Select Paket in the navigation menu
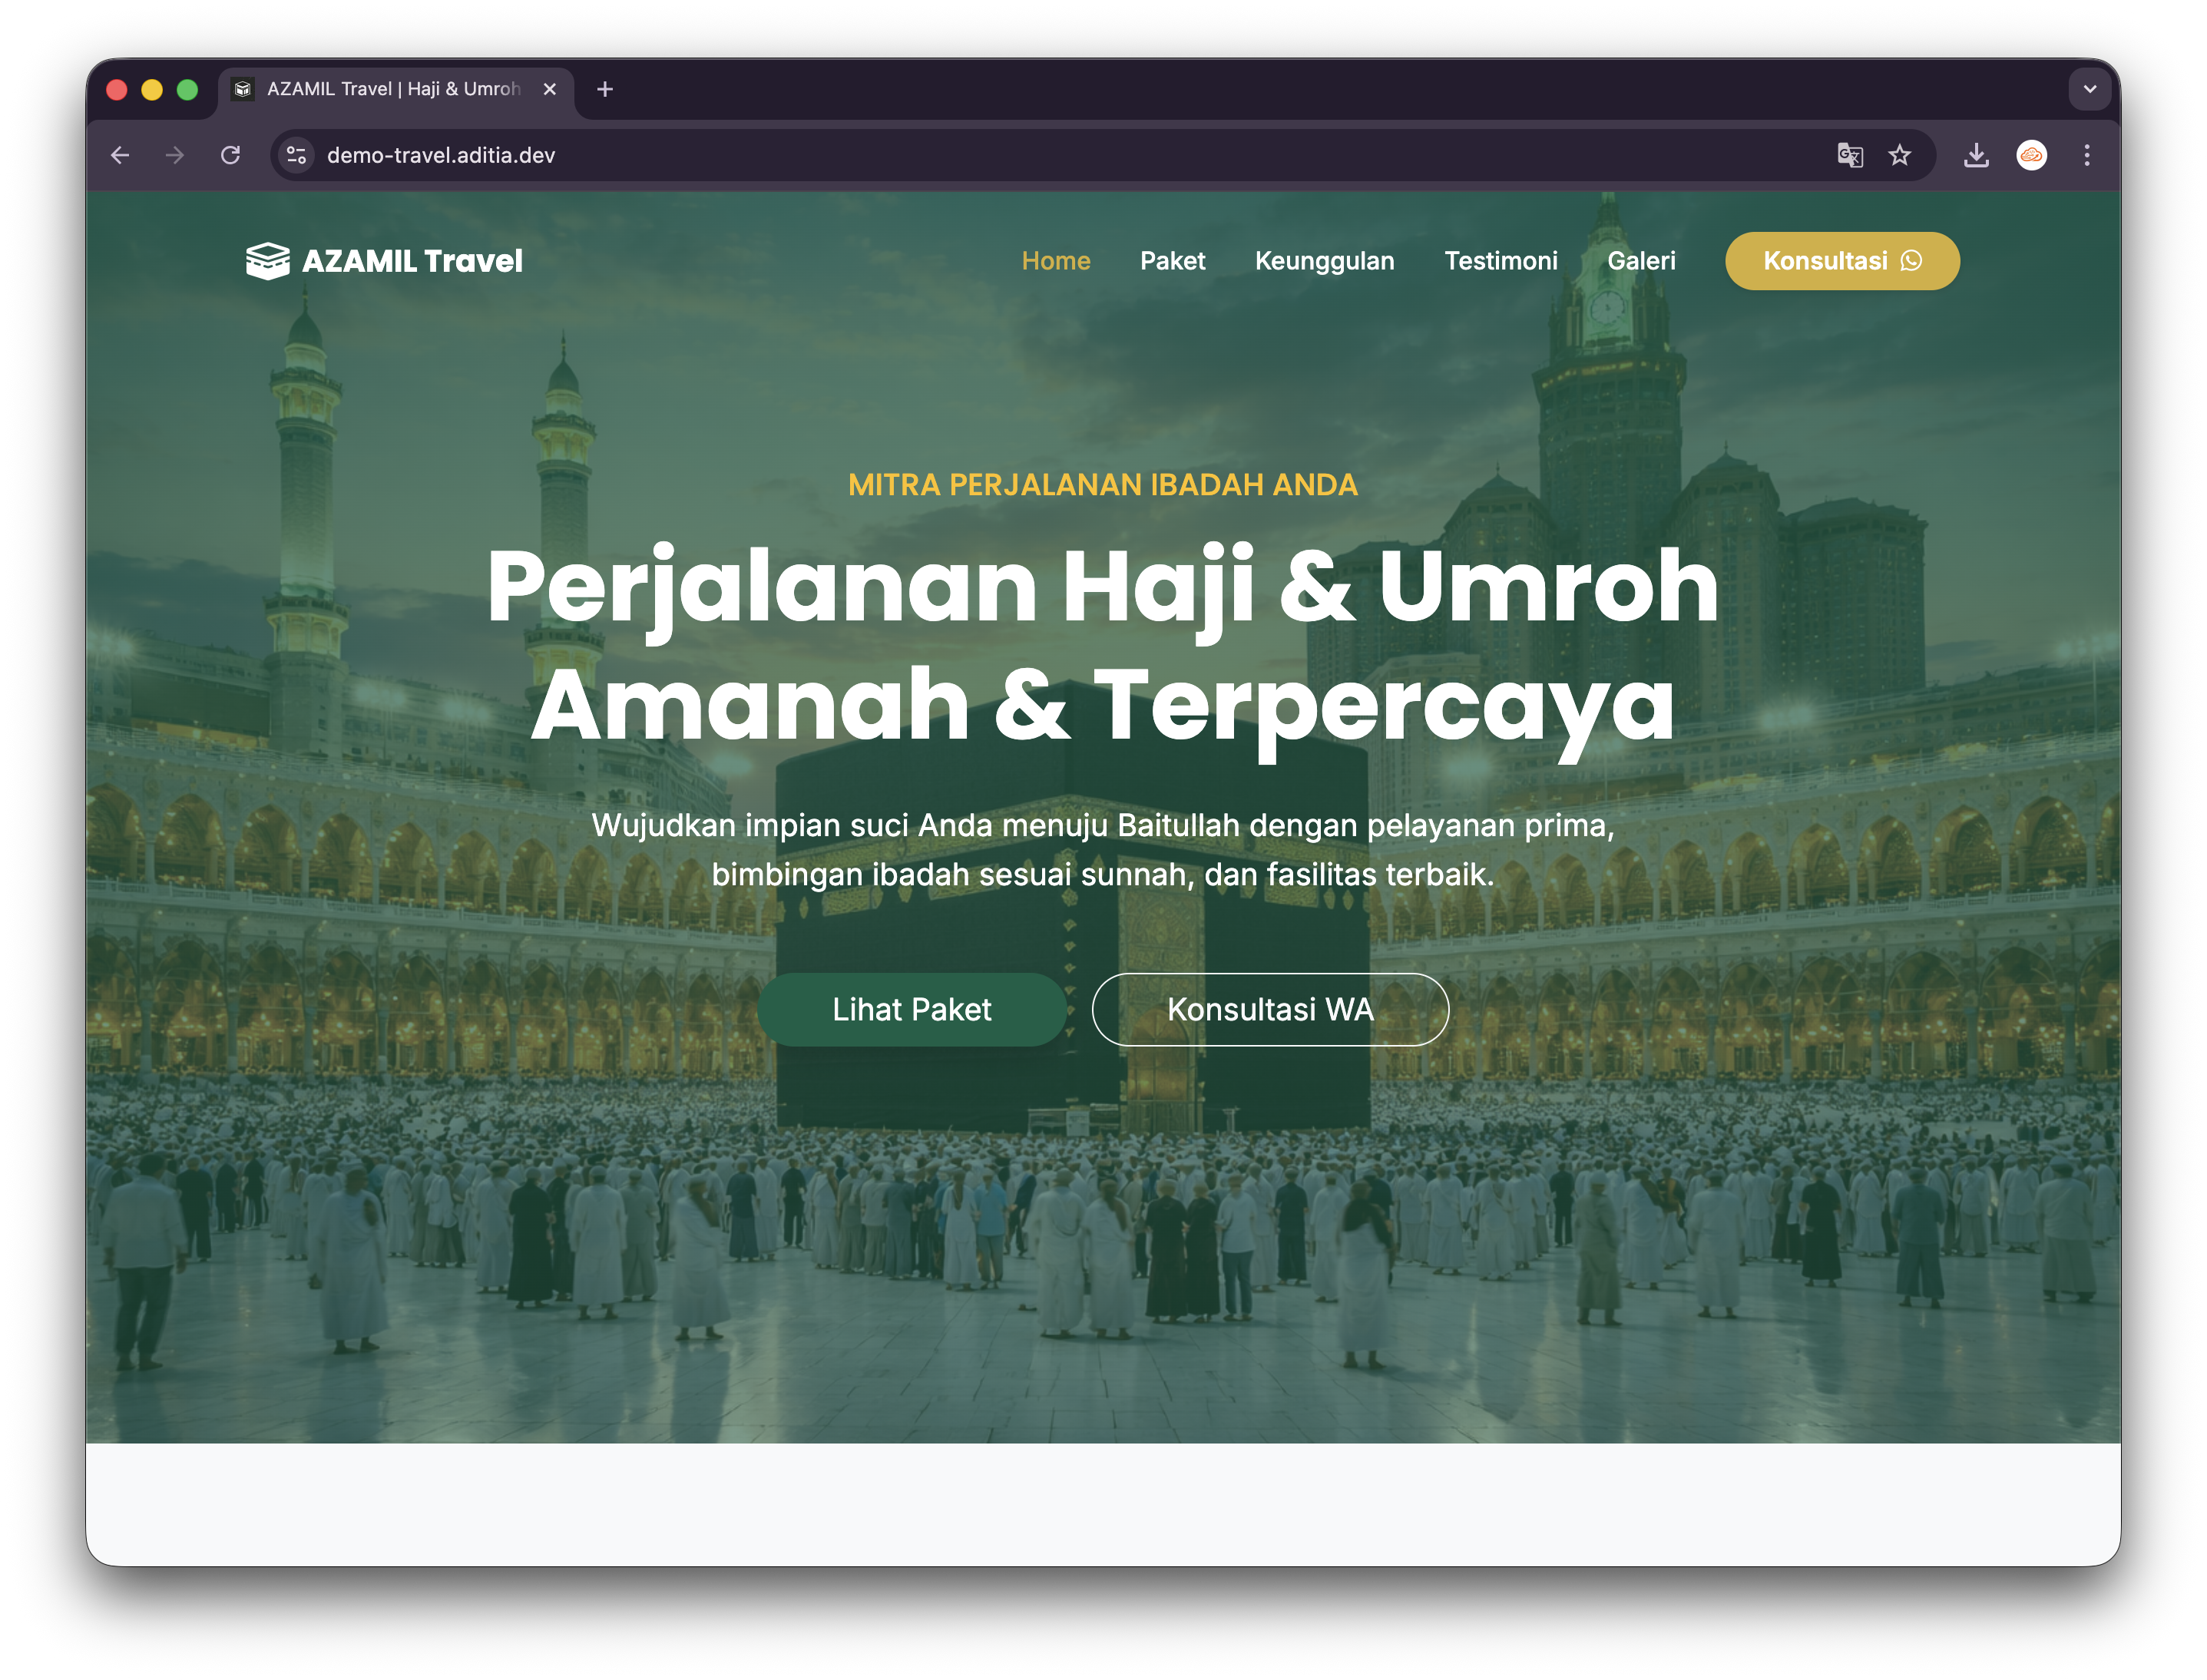2207x1680 pixels. (1172, 261)
